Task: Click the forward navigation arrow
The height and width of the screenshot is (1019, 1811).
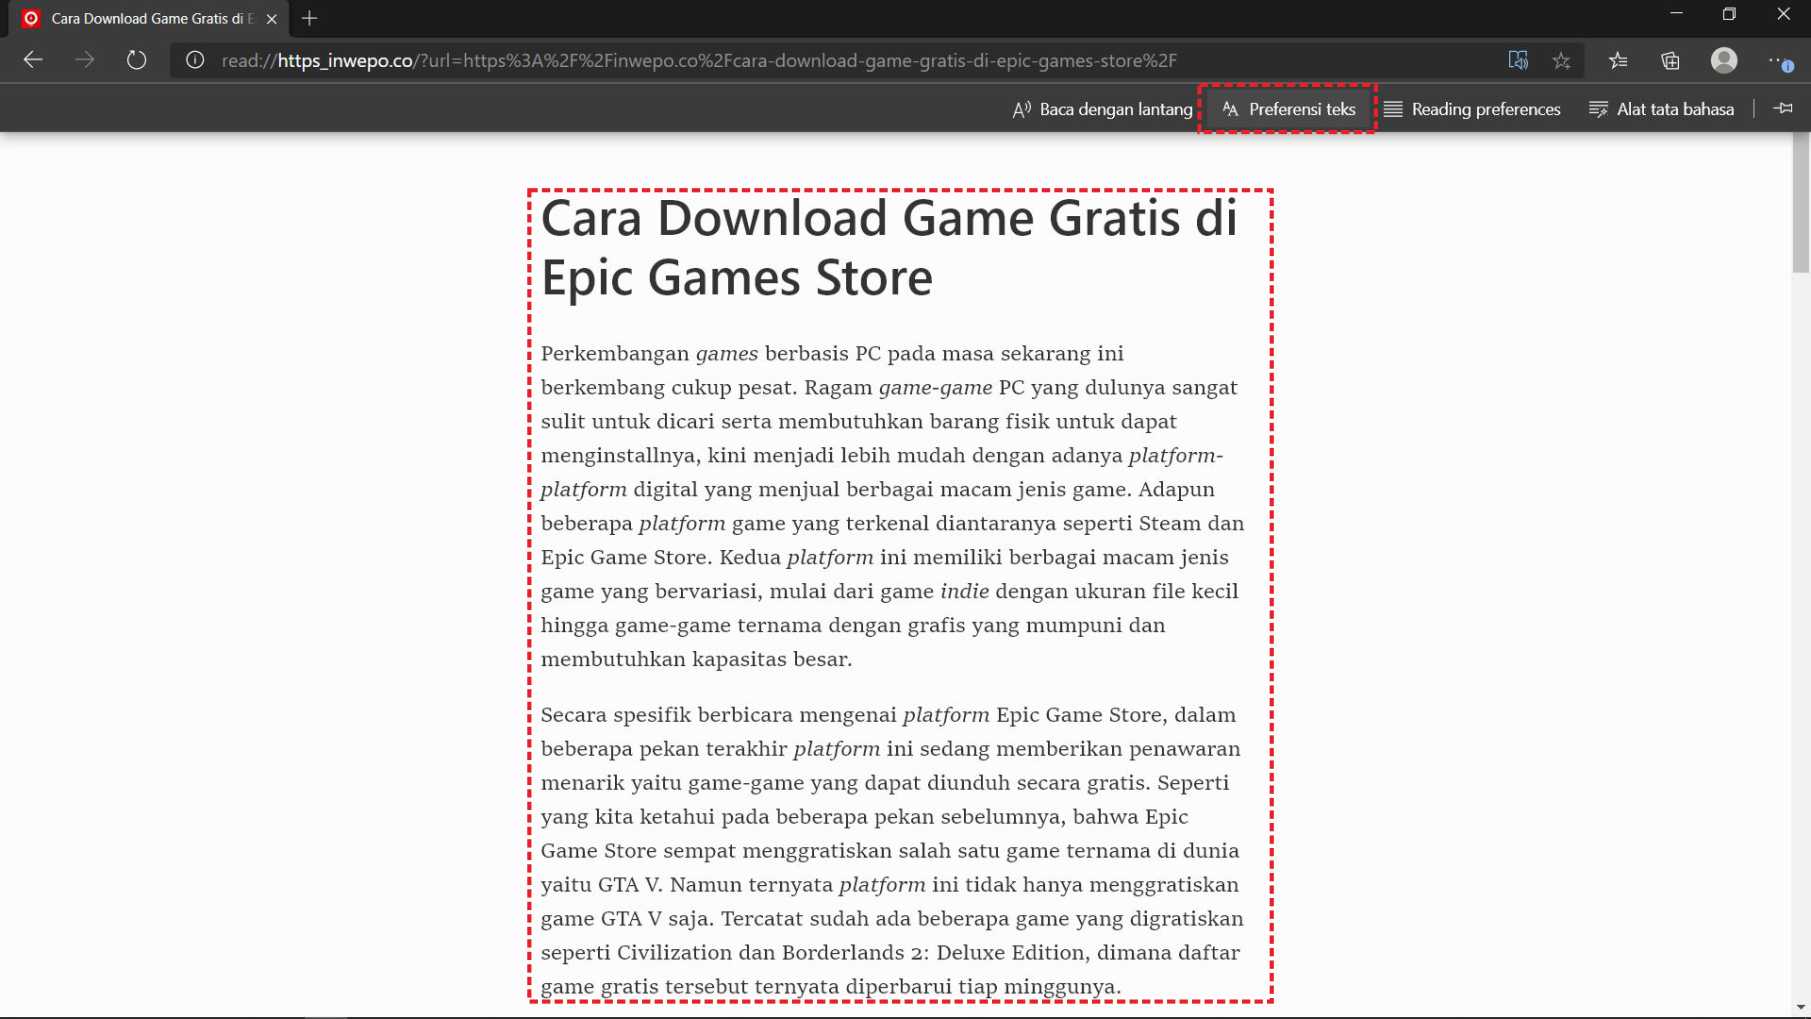Action: click(85, 60)
